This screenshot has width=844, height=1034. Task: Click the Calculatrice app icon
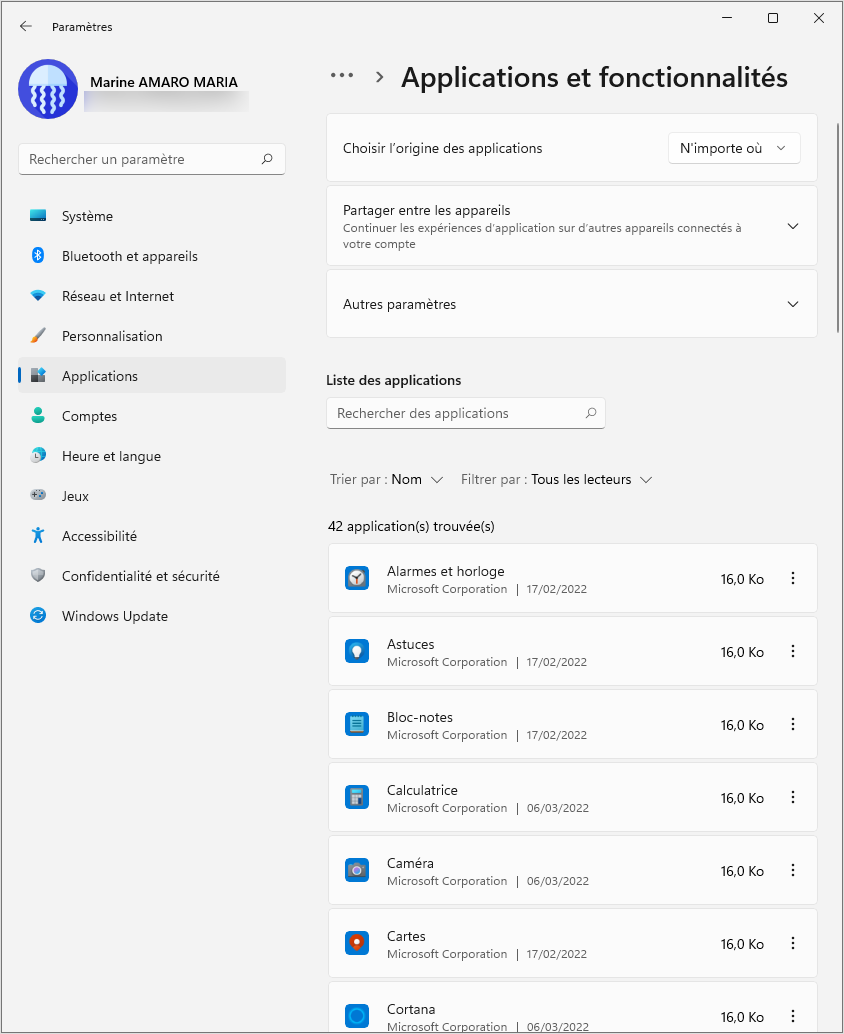pos(357,797)
